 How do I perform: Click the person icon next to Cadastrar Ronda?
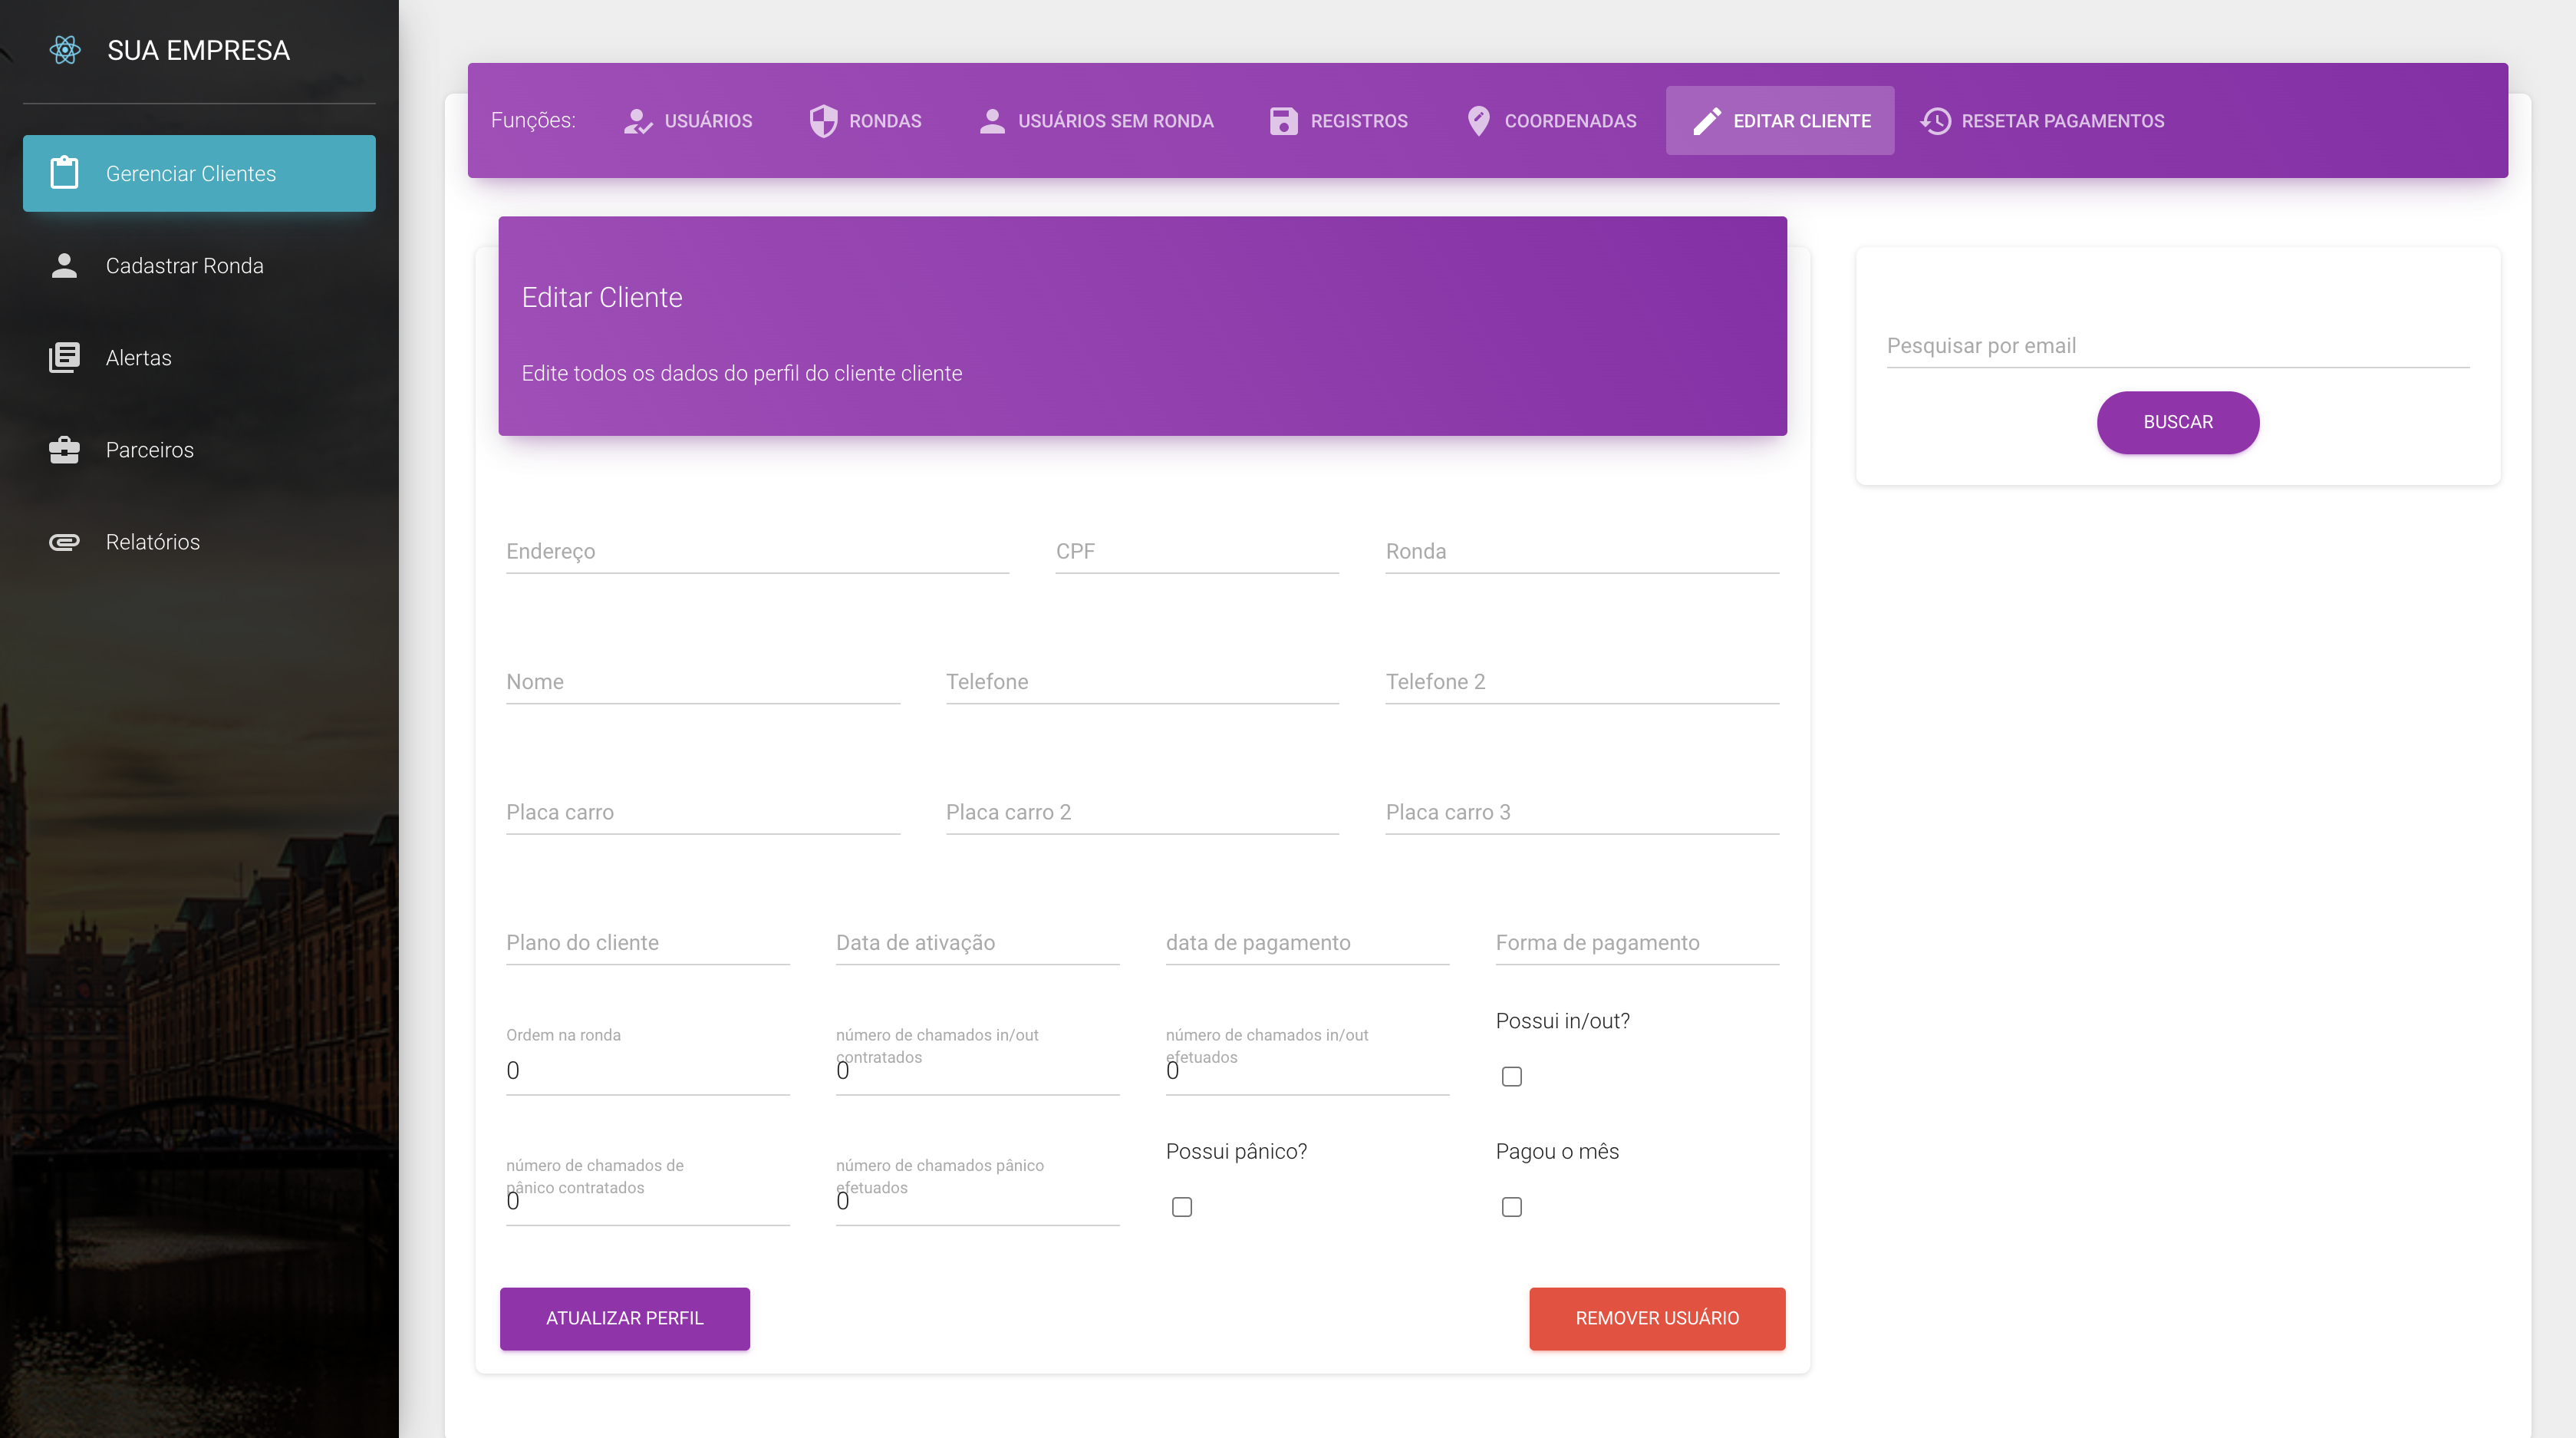pyautogui.click(x=64, y=265)
